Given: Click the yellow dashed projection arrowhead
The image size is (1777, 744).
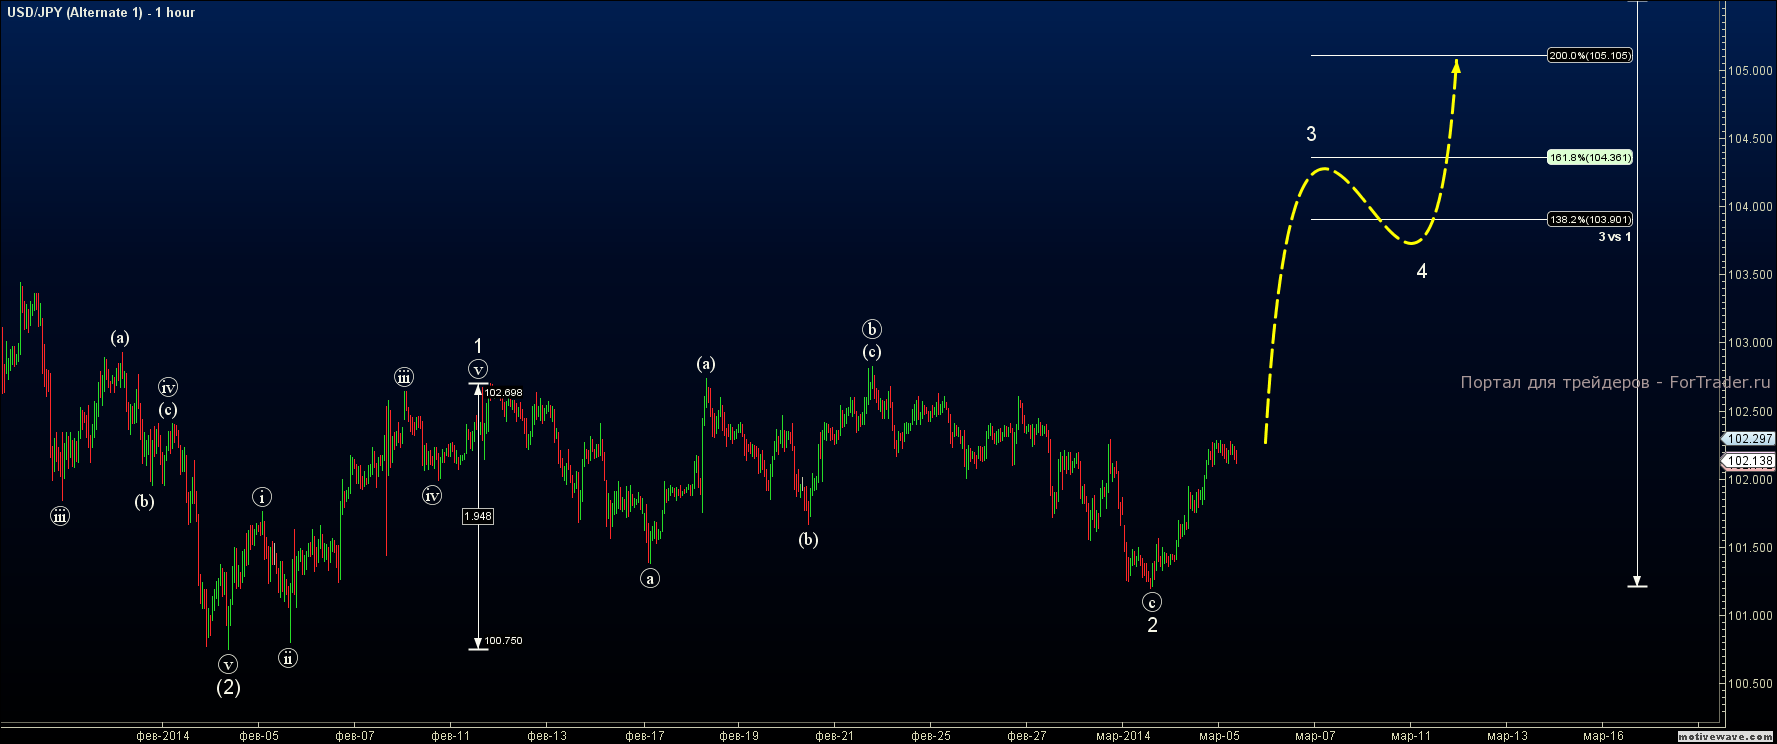Looking at the screenshot, I should pos(1456,66).
